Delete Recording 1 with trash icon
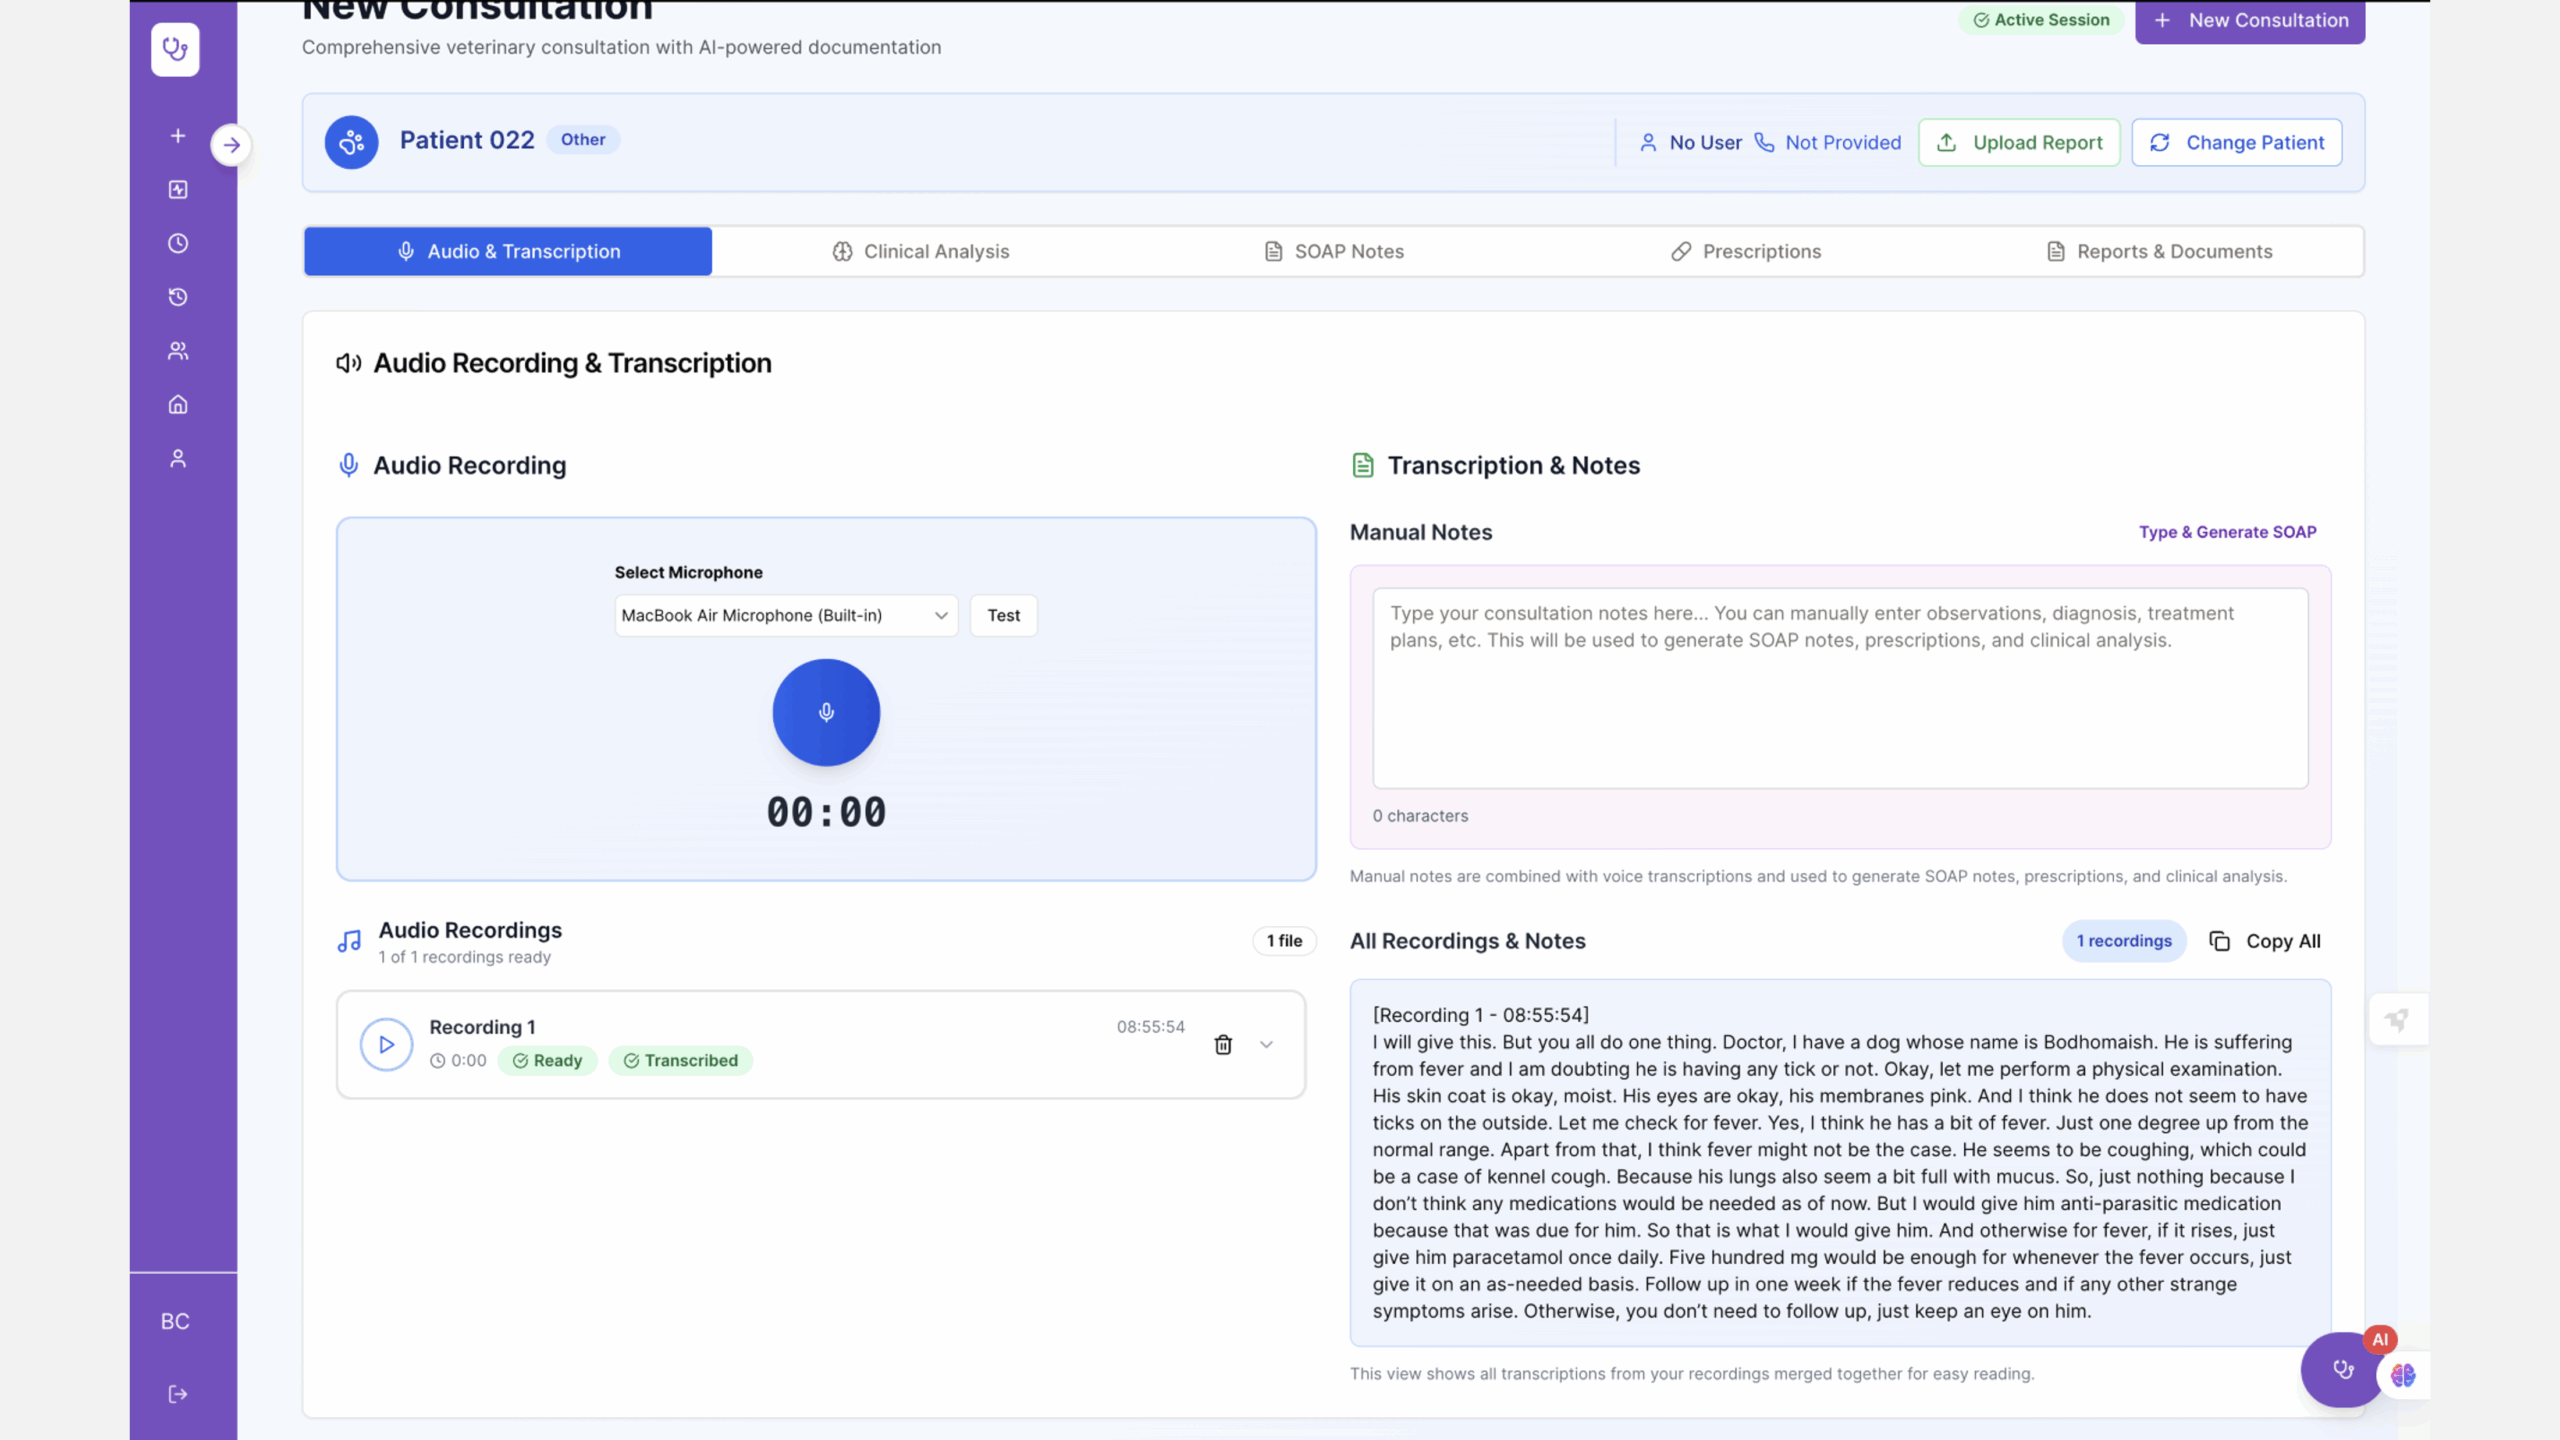 (x=1222, y=1045)
